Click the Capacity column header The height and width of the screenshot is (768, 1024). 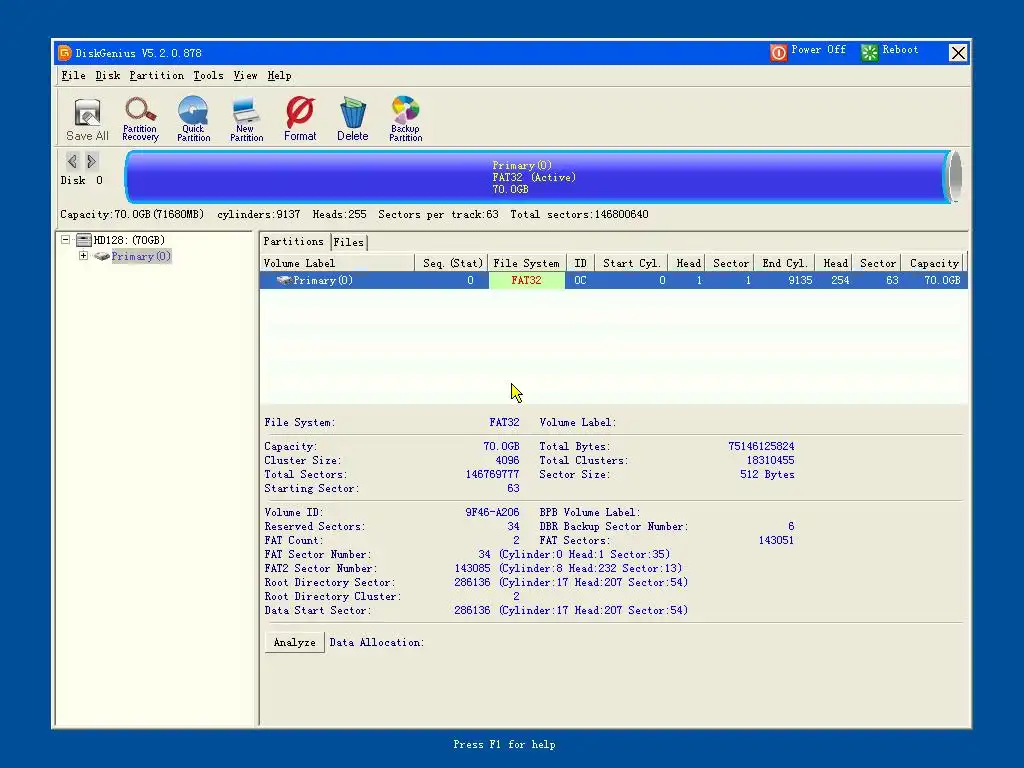tap(934, 263)
